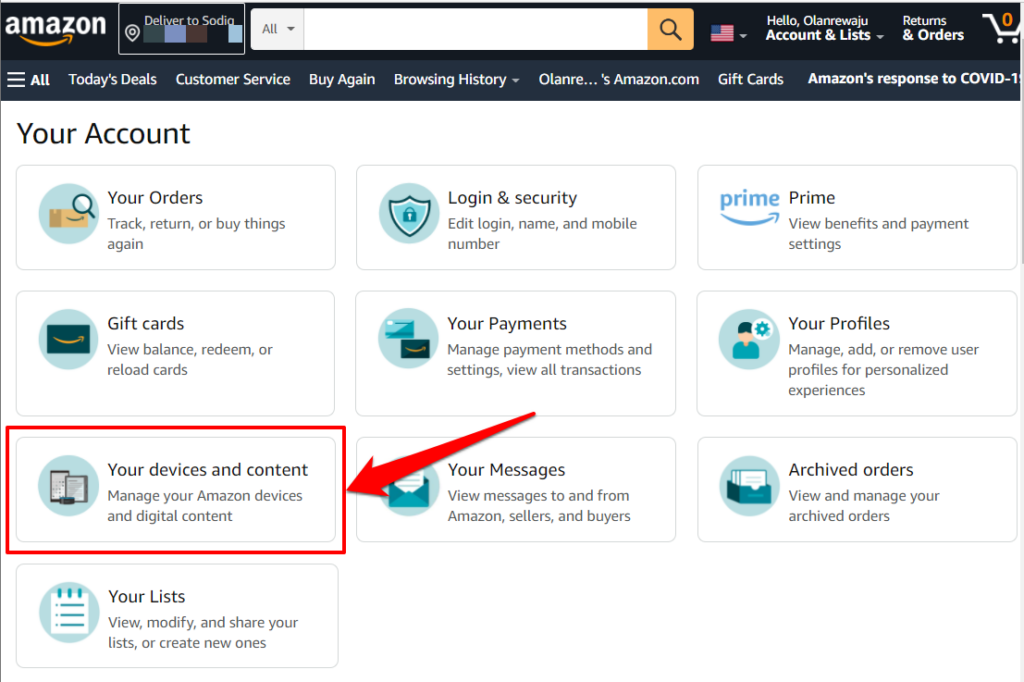Open the Amazon logo home link
This screenshot has height=682, width=1024.
[56, 29]
